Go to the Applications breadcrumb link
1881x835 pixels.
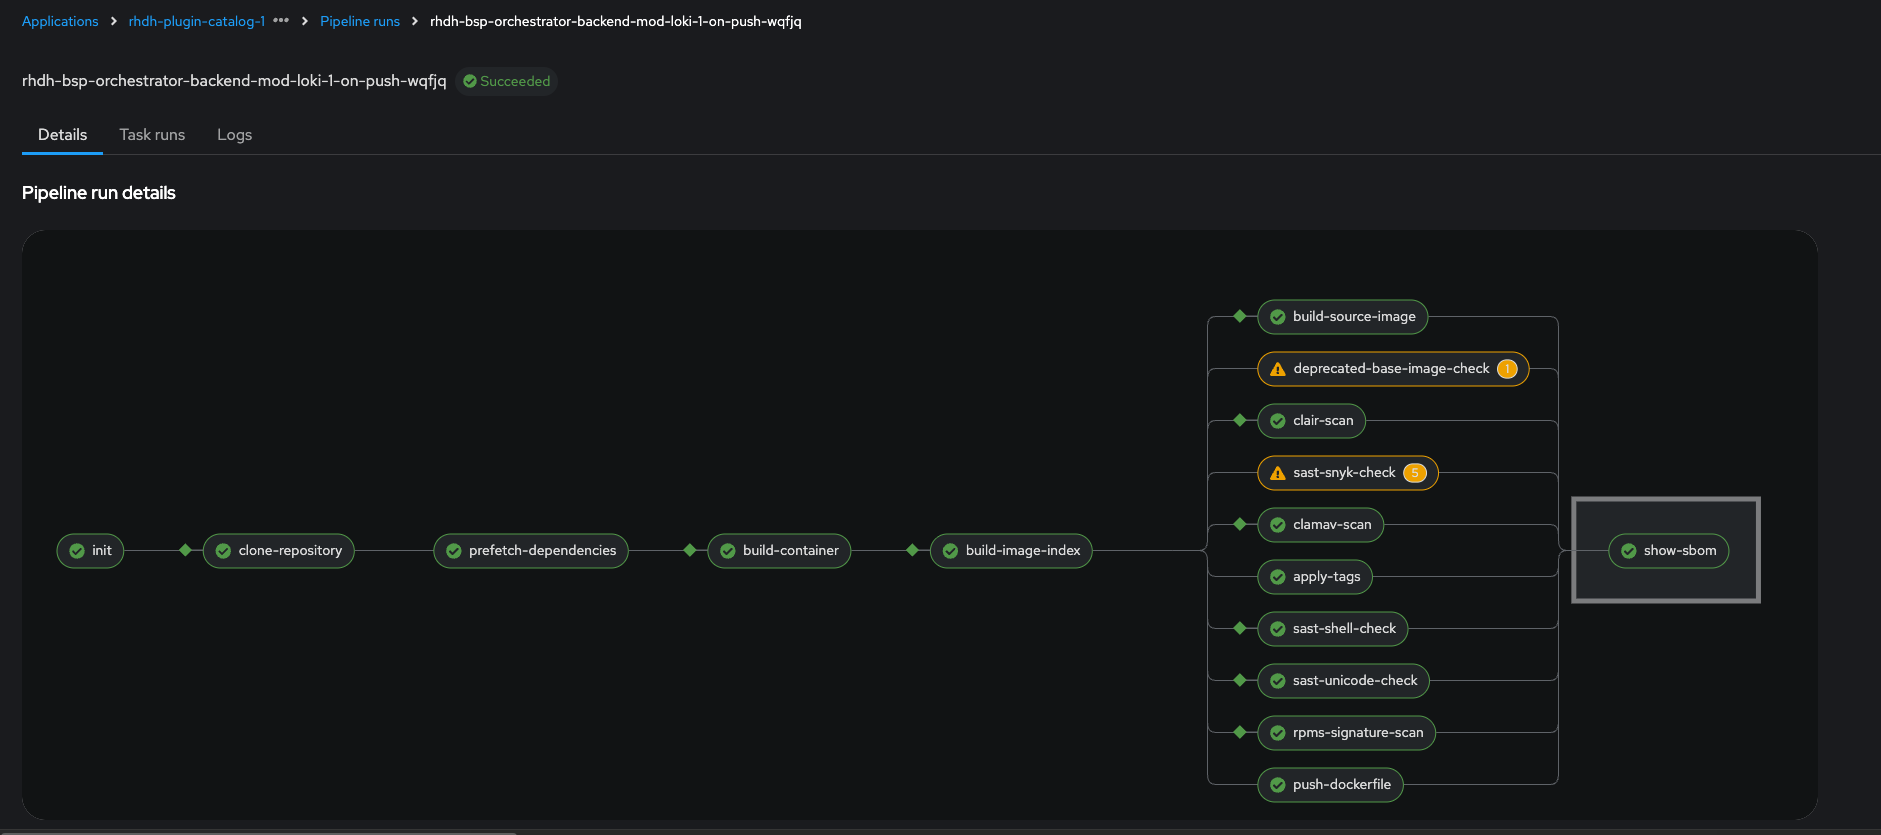point(60,21)
